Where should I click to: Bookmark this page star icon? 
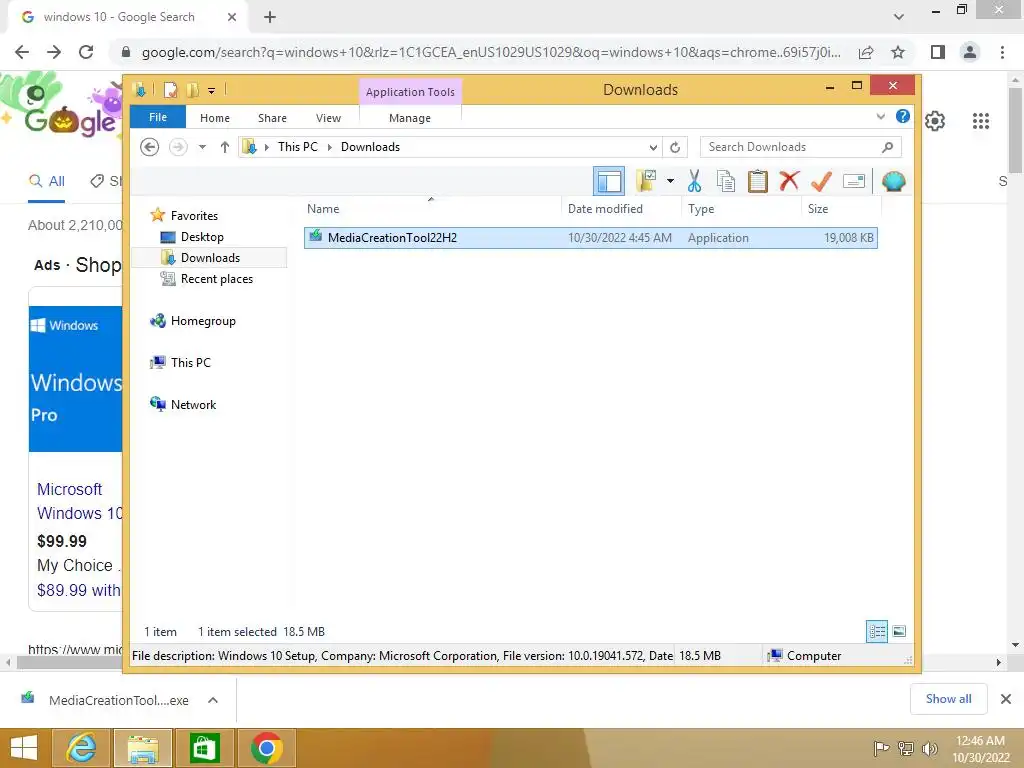coord(898,52)
